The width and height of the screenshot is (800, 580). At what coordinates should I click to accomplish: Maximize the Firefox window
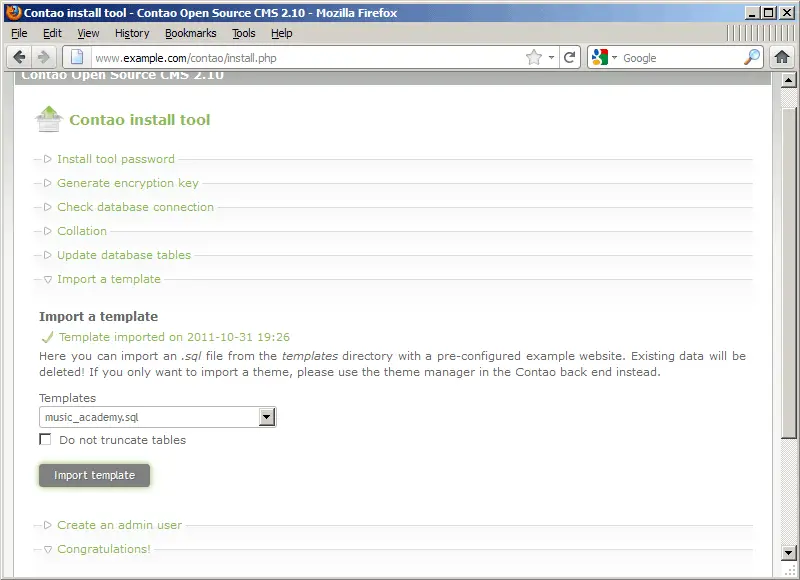[768, 13]
